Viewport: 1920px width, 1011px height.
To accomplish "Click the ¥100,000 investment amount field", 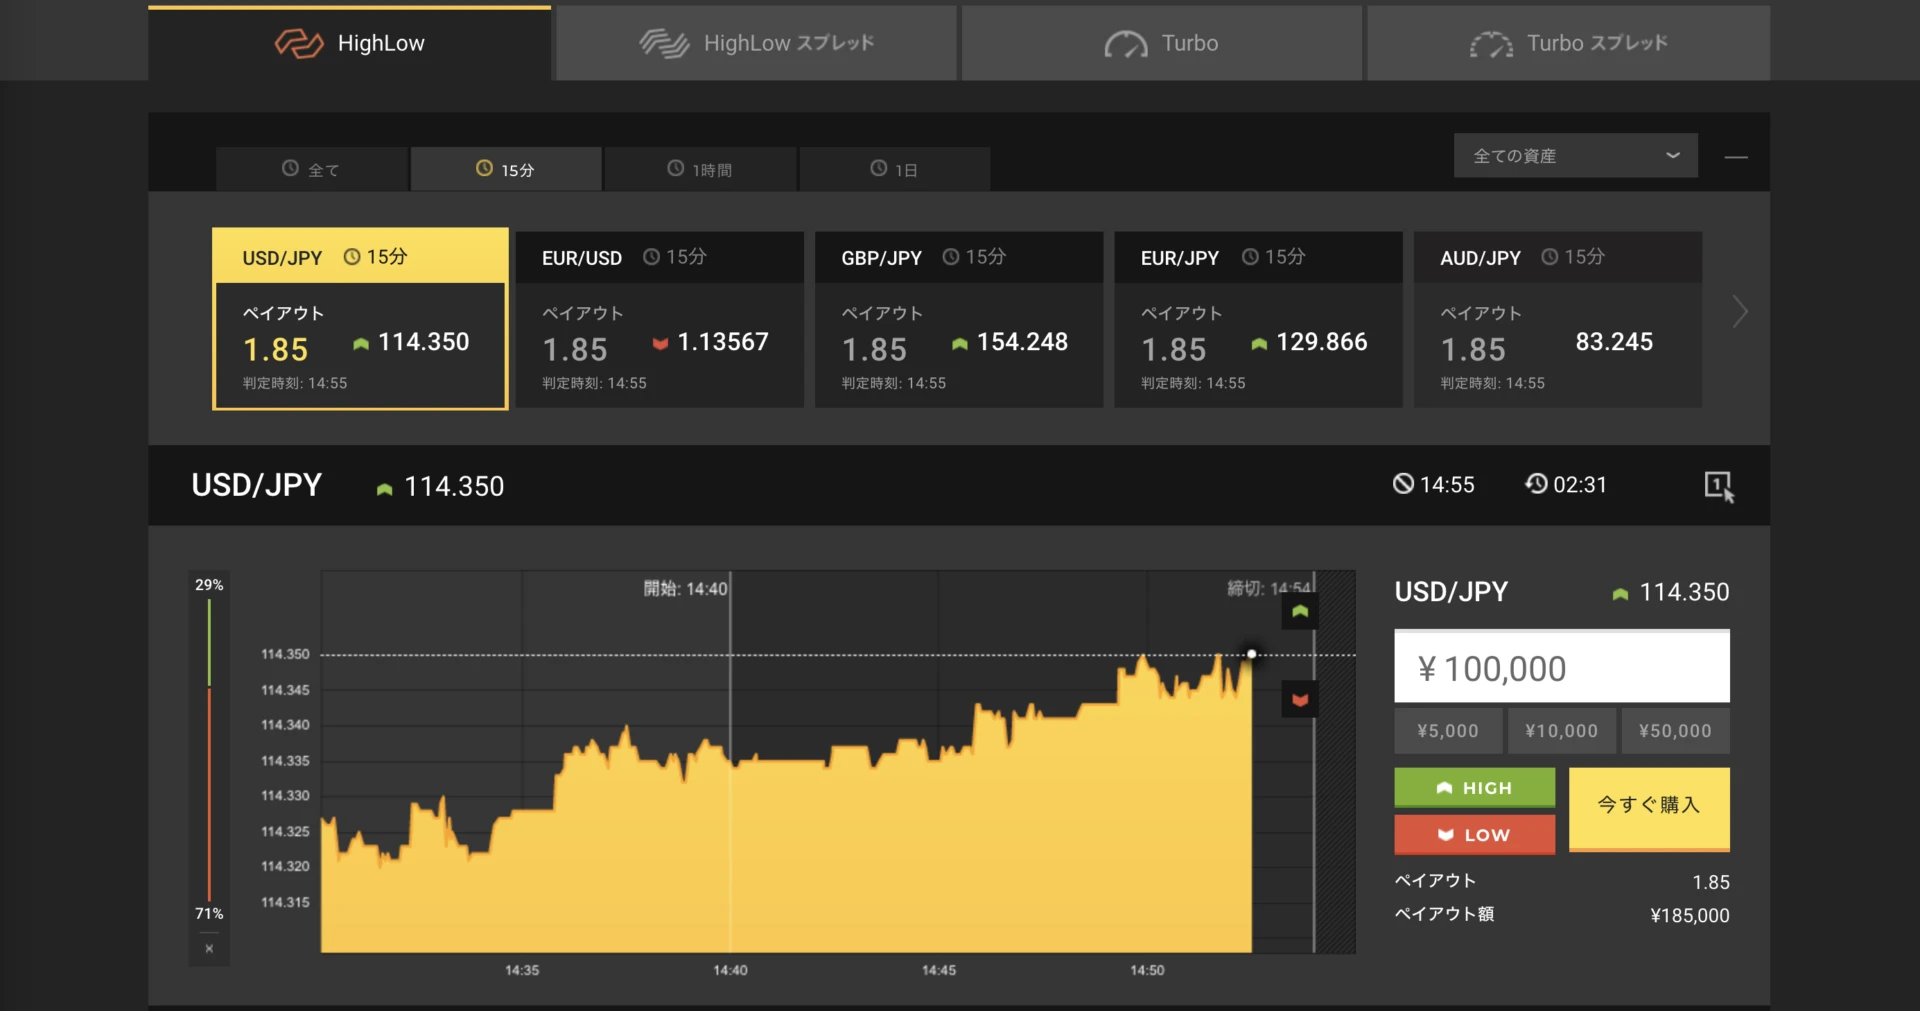I will [x=1561, y=668].
